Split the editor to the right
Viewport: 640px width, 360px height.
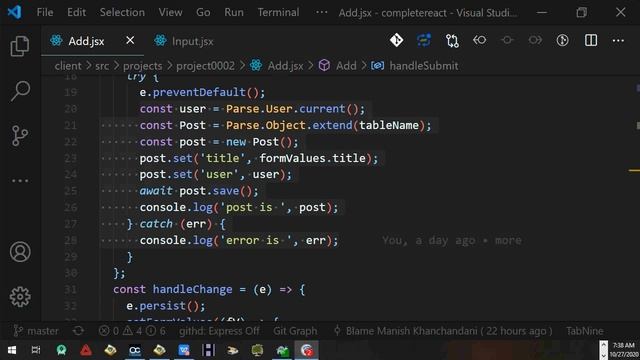pyautogui.click(x=591, y=40)
